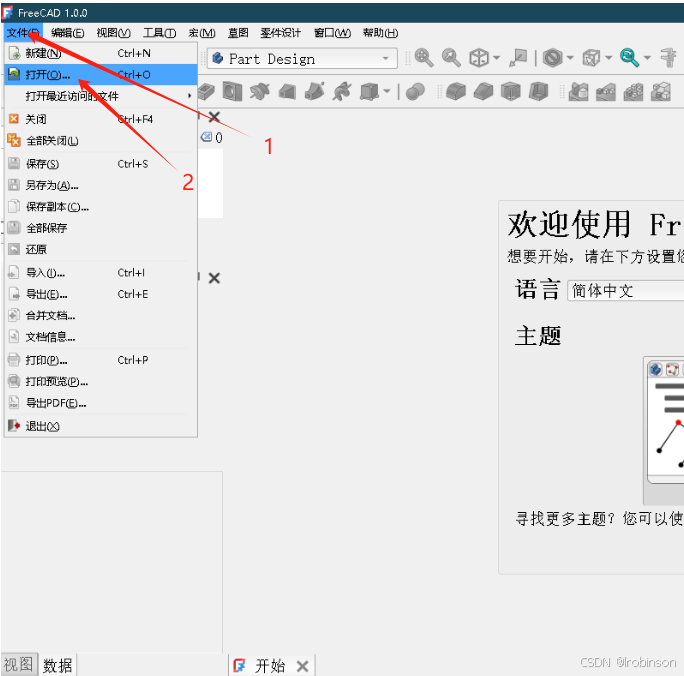The height and width of the screenshot is (676, 684).
Task: Select the Polar Pattern tool icon
Action: point(633,92)
